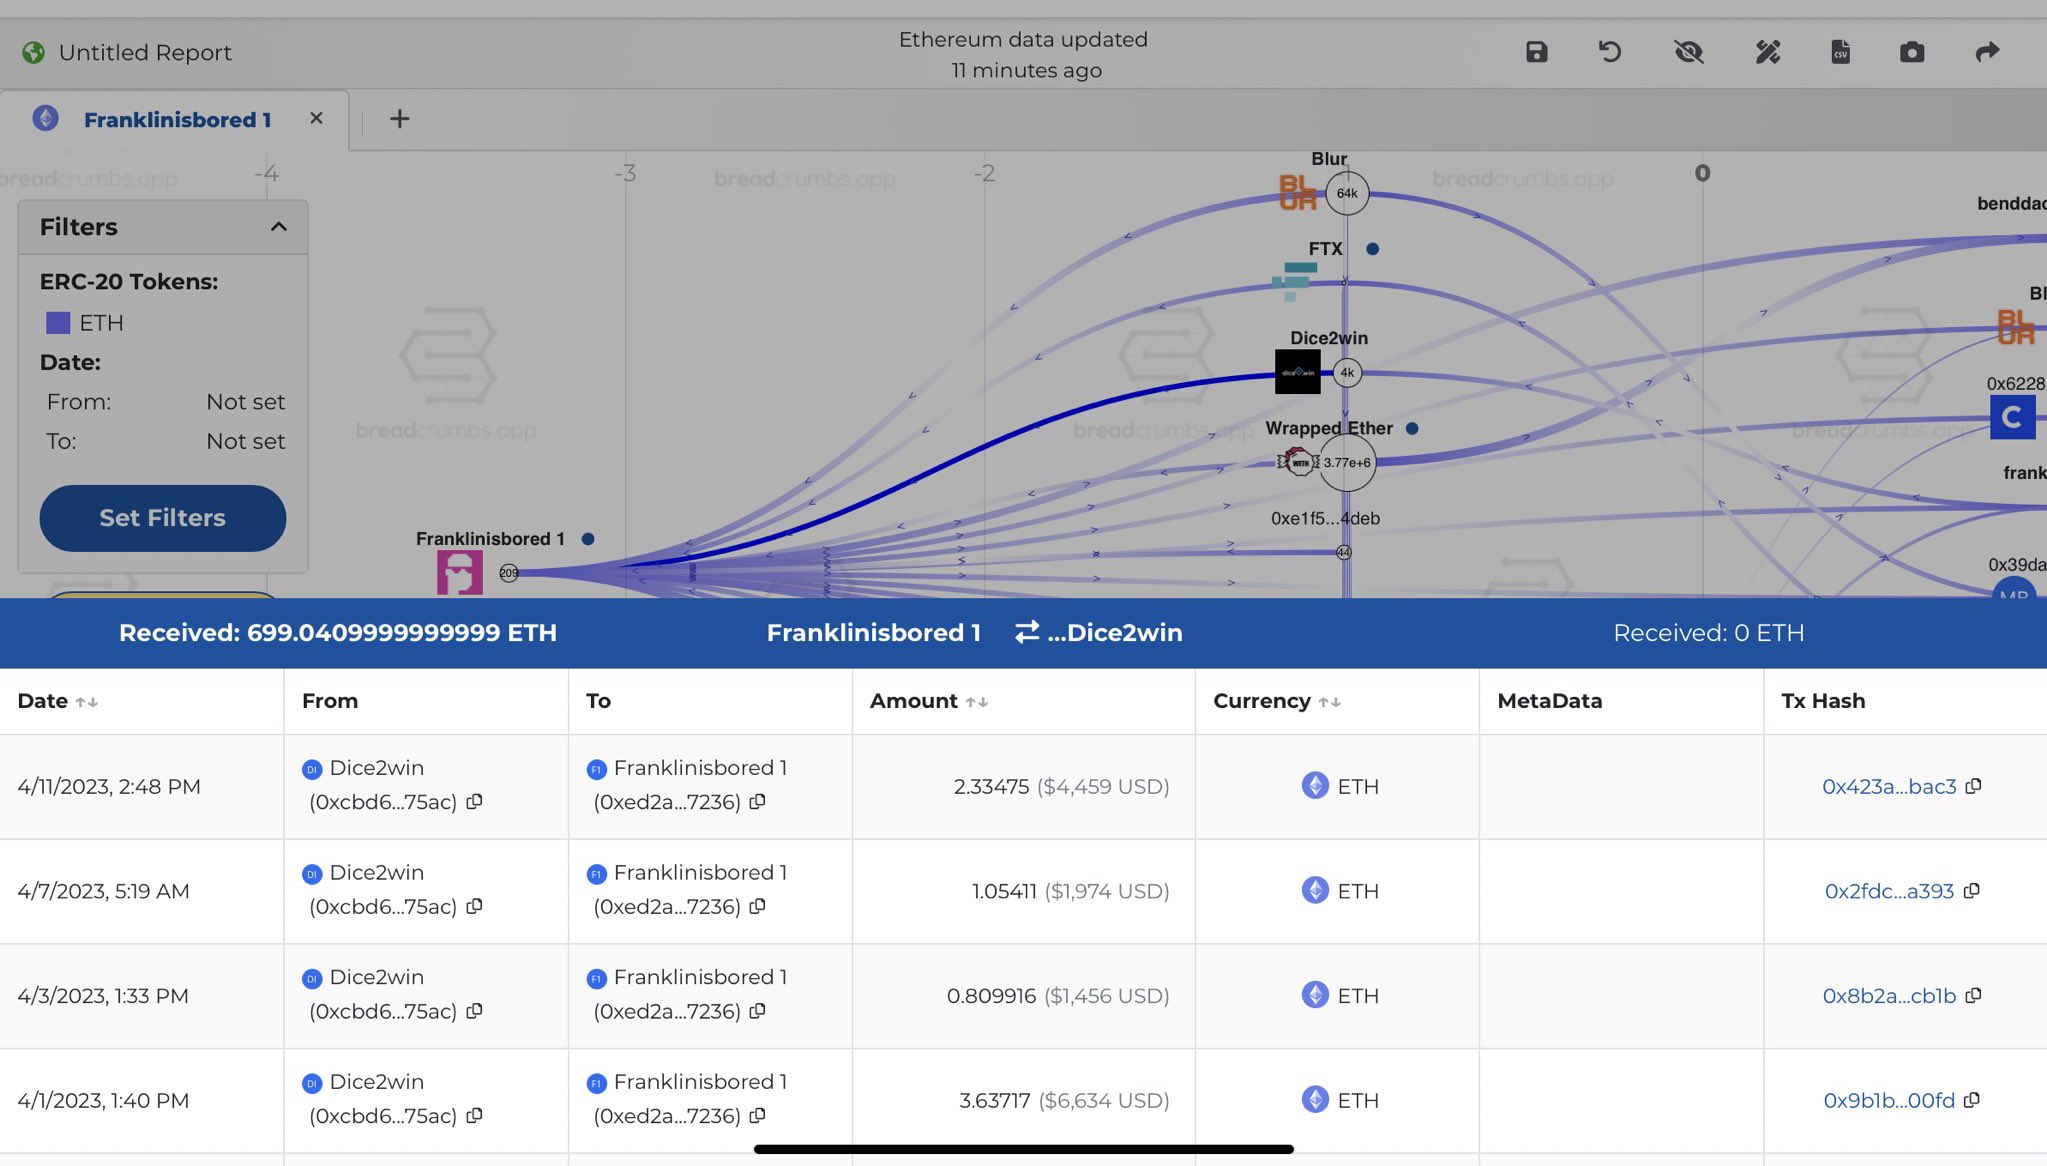Select the Blur node icon

(x=1297, y=192)
